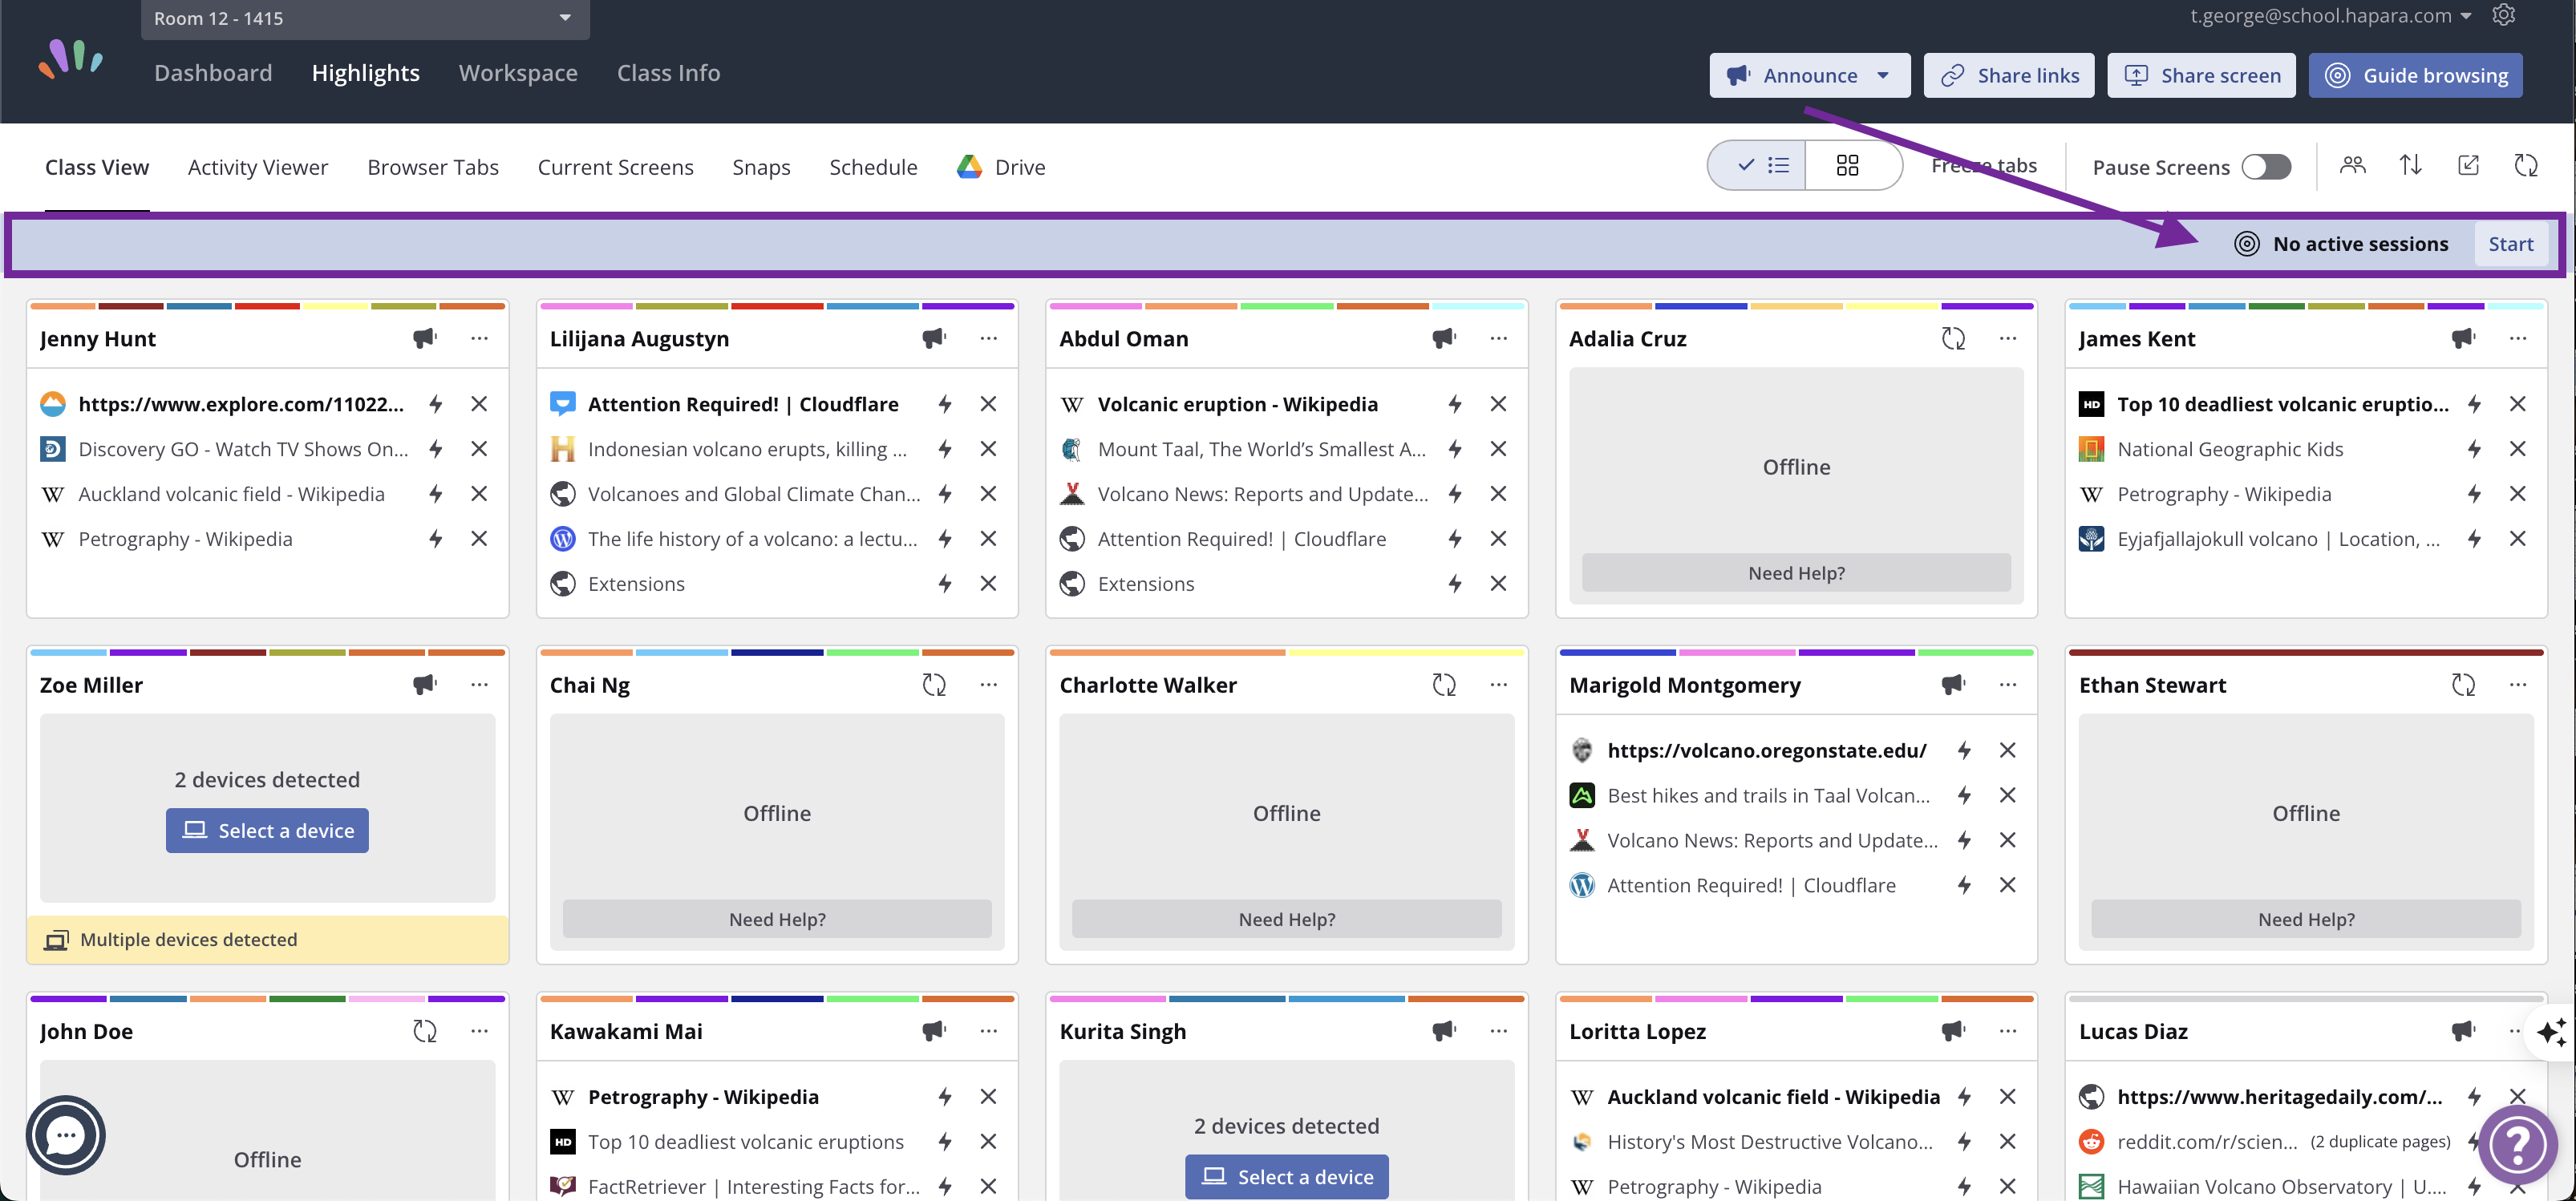The image size is (2576, 1201).
Task: Close Marigold Montgomery's oregonstate.edu tab
Action: tap(2007, 750)
